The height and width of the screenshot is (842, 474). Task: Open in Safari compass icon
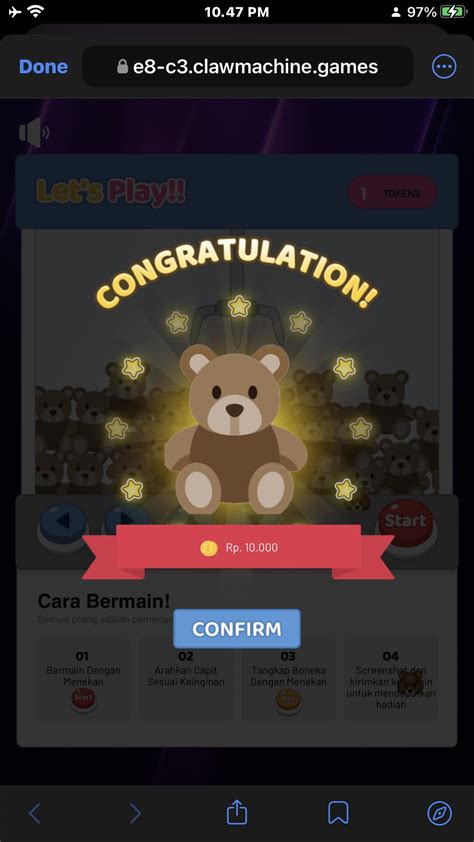[440, 814]
